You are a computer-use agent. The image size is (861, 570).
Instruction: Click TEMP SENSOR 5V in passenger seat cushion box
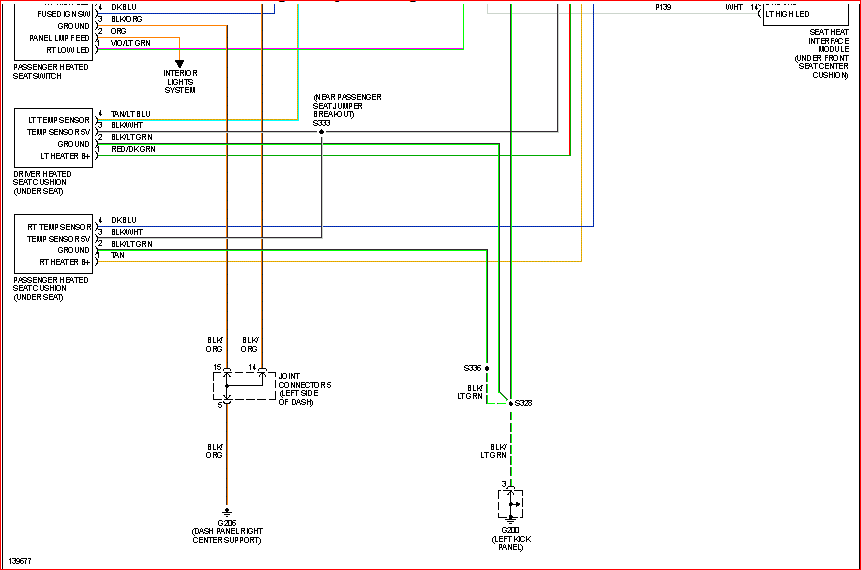click(59, 239)
